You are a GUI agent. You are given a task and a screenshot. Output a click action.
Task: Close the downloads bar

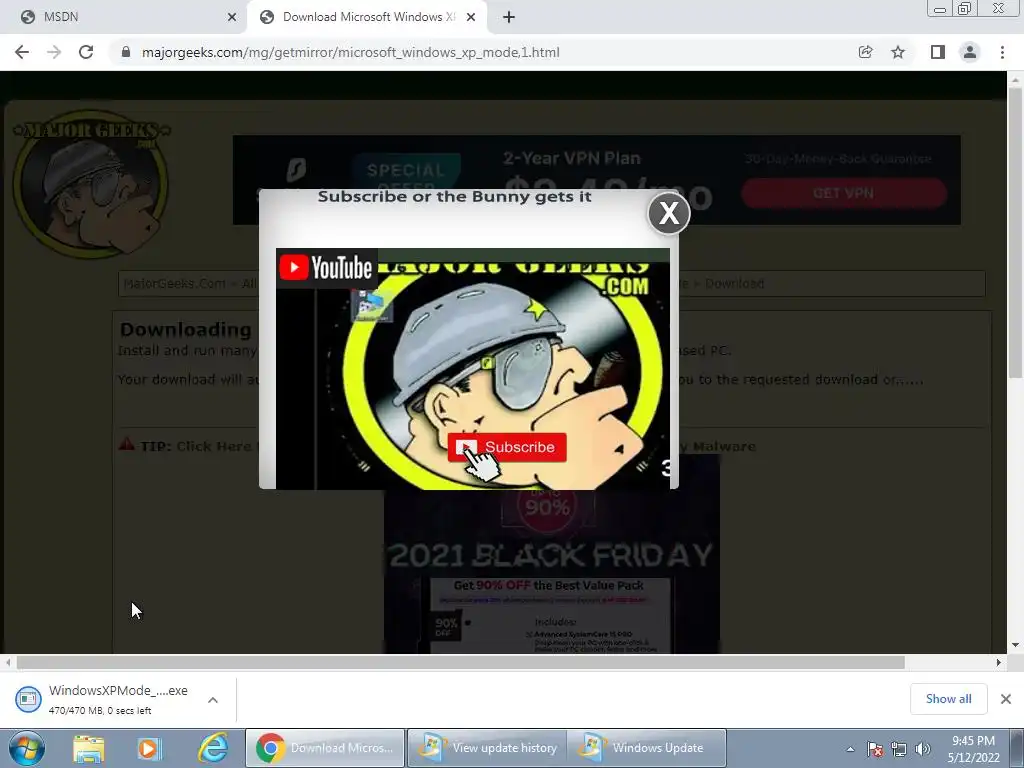click(x=1006, y=699)
